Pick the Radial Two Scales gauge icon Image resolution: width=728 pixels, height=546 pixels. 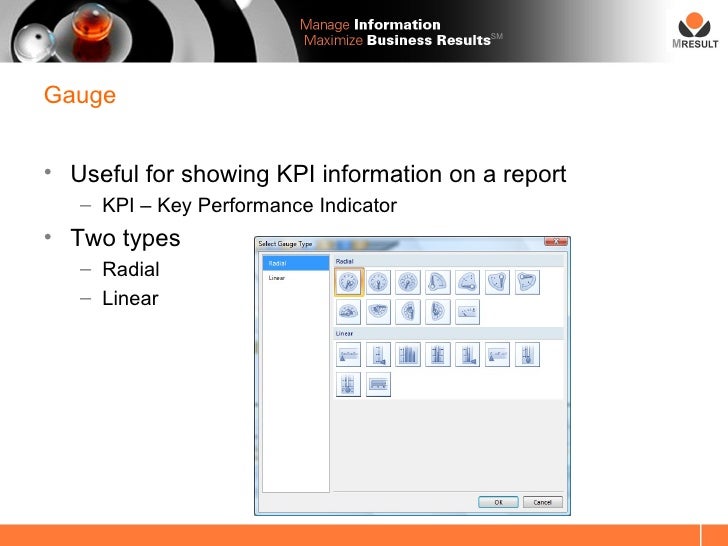pyautogui.click(x=408, y=282)
